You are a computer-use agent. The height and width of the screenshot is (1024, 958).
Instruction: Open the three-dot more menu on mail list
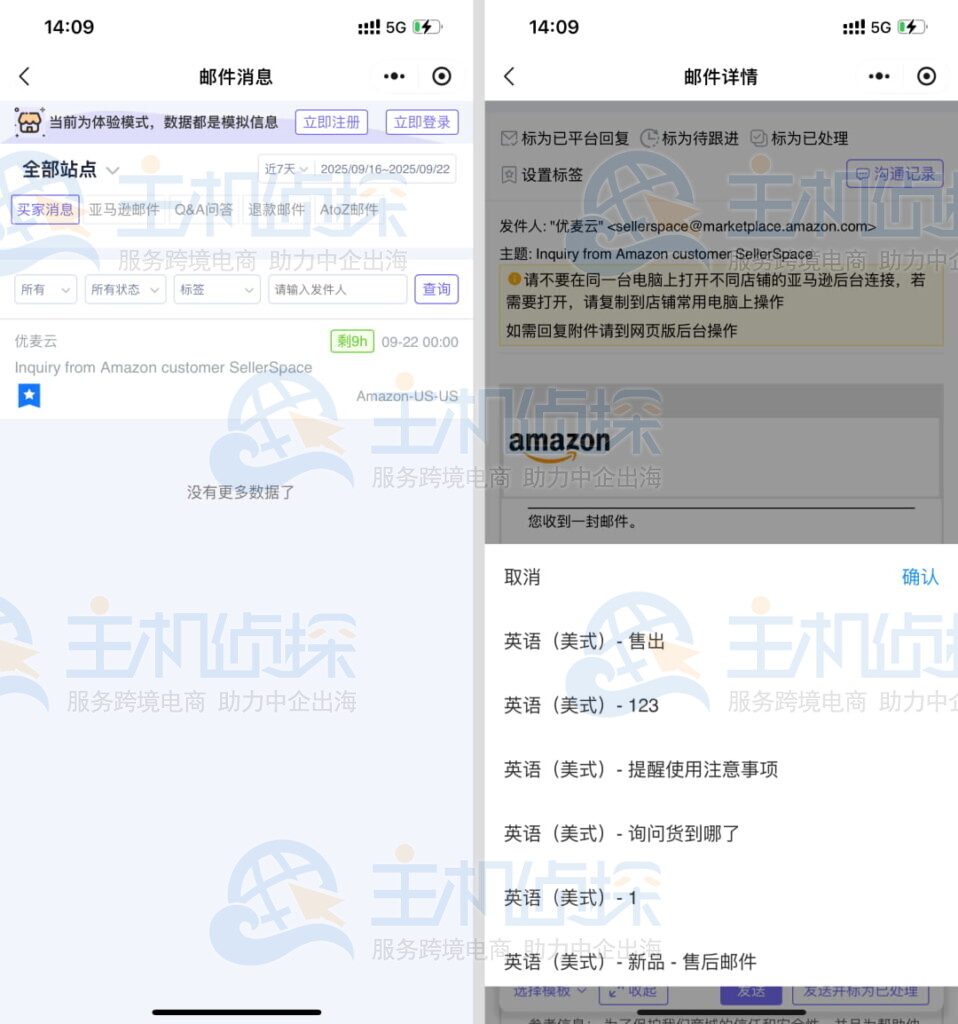(x=393, y=76)
